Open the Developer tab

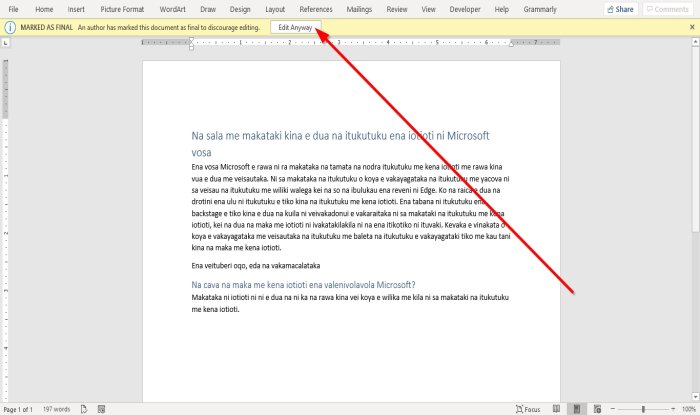point(465,9)
